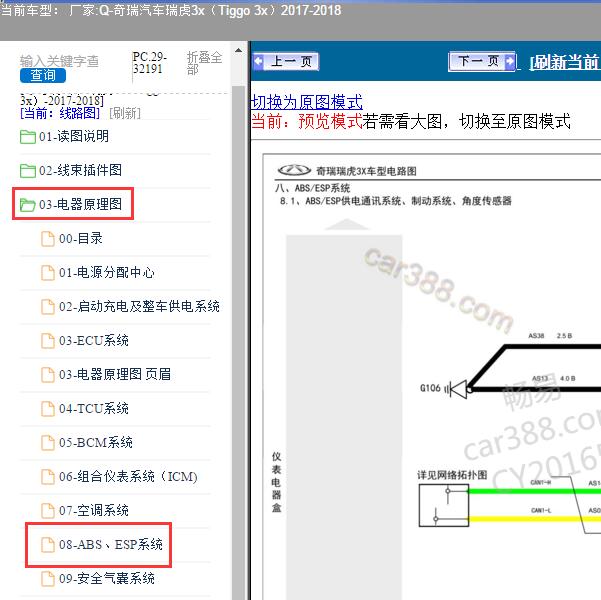Click page icon beside 05-BCM系统
Viewport: 601px width, 600px height.
(x=48, y=443)
